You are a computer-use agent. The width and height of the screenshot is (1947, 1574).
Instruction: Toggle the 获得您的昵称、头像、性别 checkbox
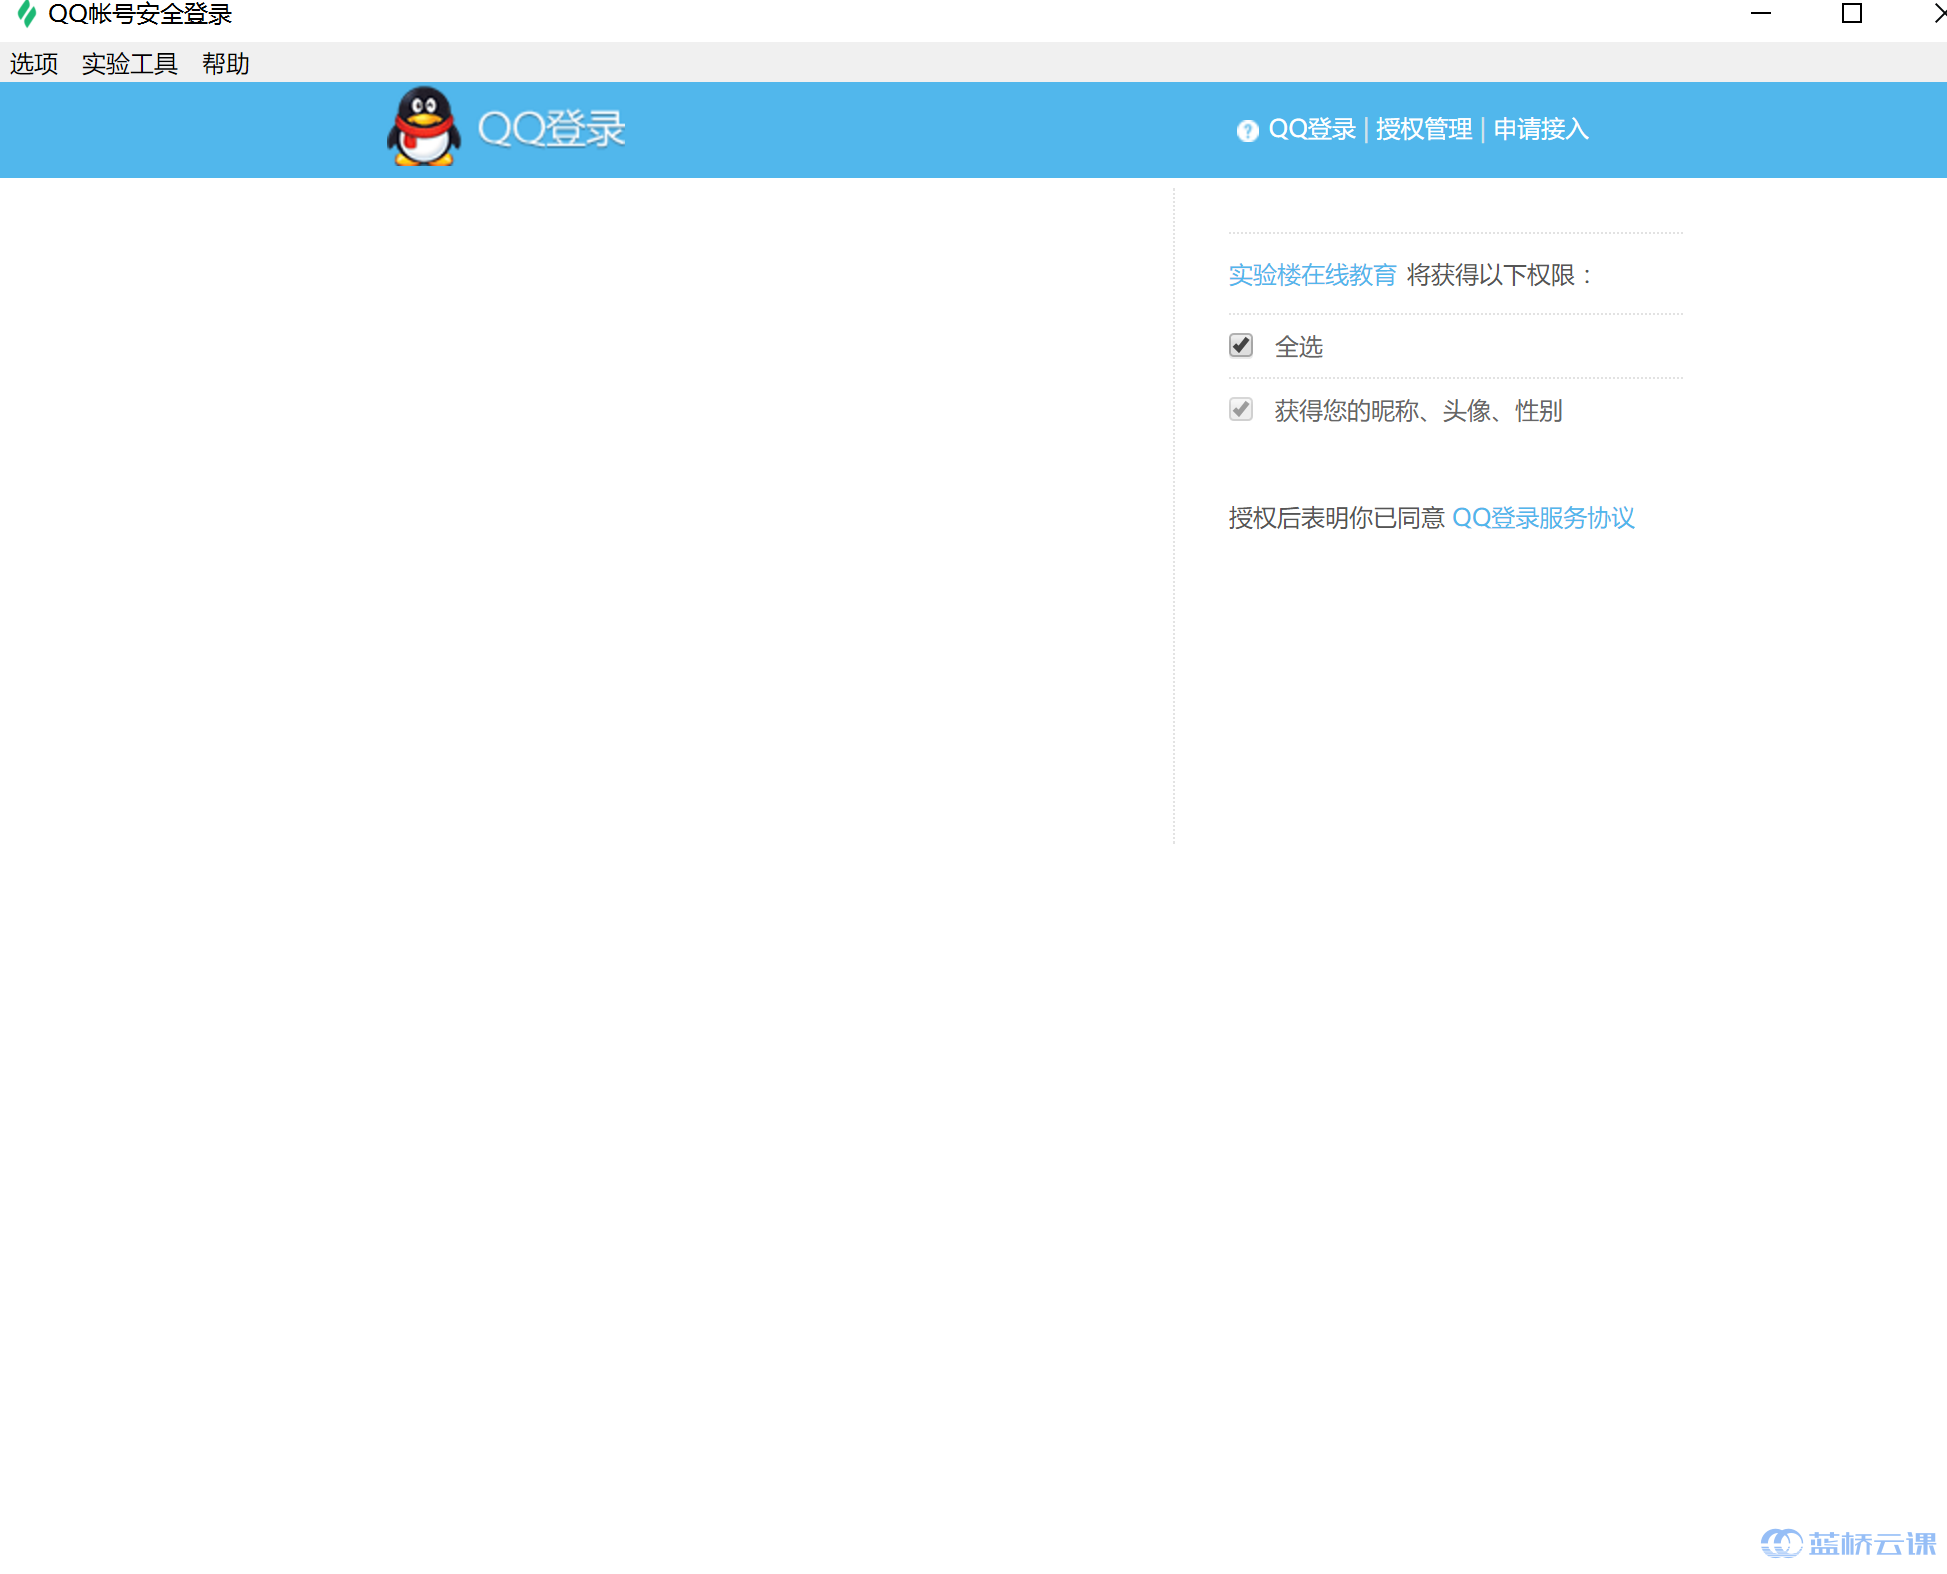(1241, 410)
